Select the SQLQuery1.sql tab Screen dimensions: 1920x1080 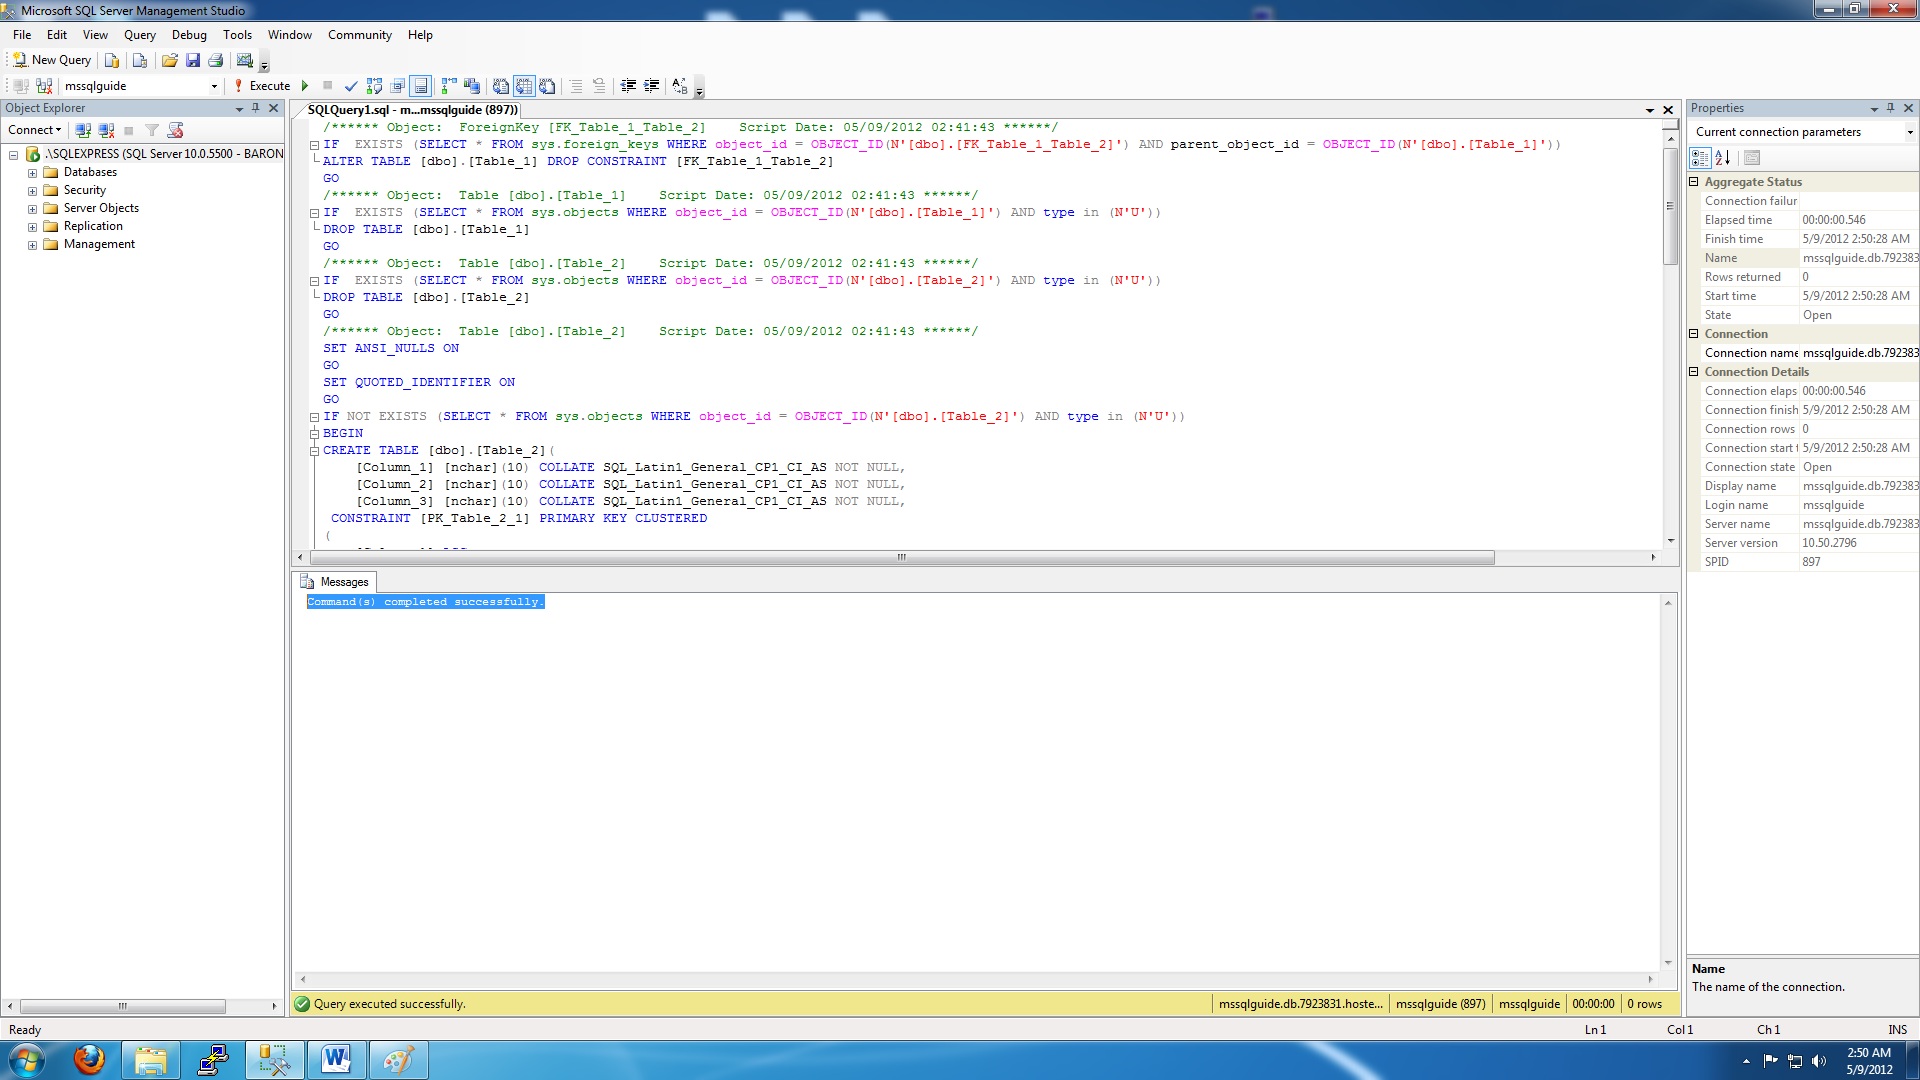tap(412, 110)
